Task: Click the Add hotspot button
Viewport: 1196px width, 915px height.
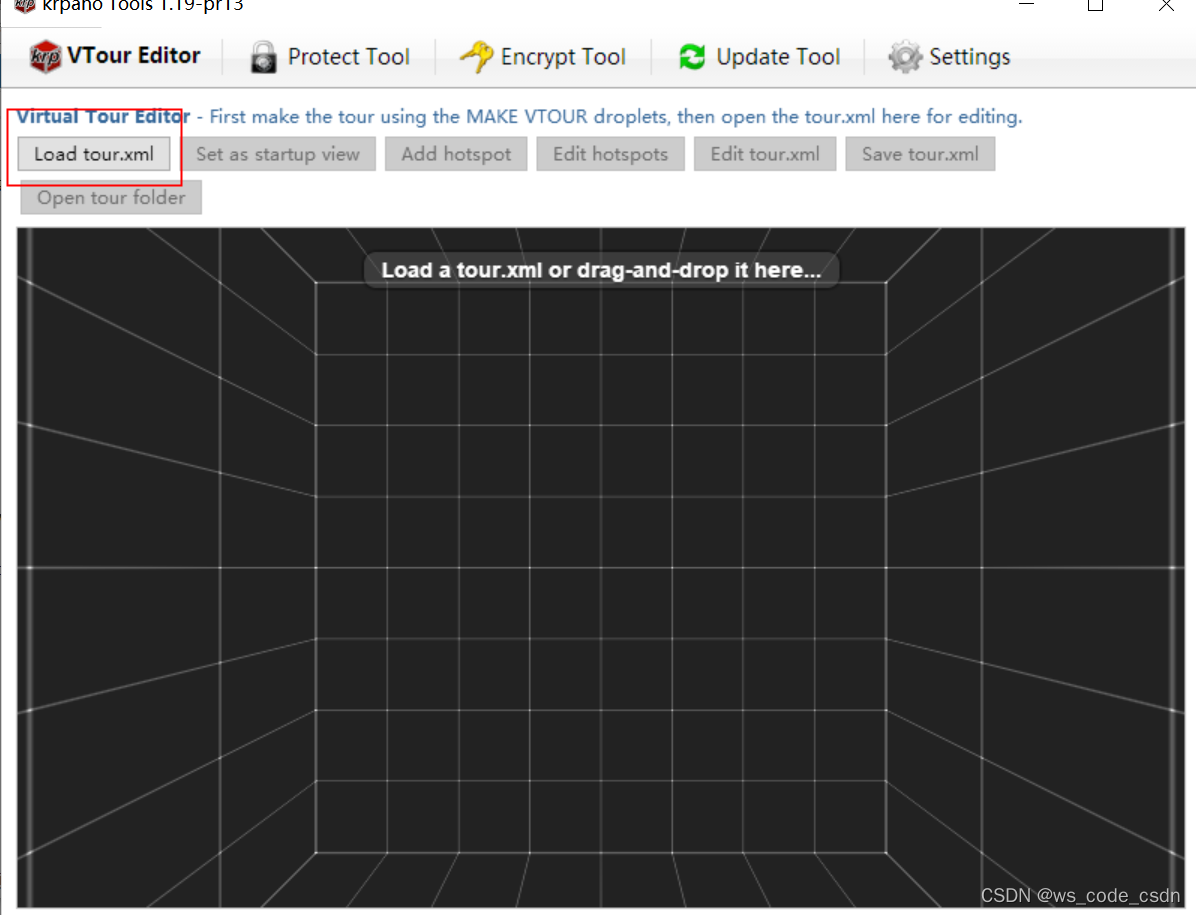Action: click(456, 154)
